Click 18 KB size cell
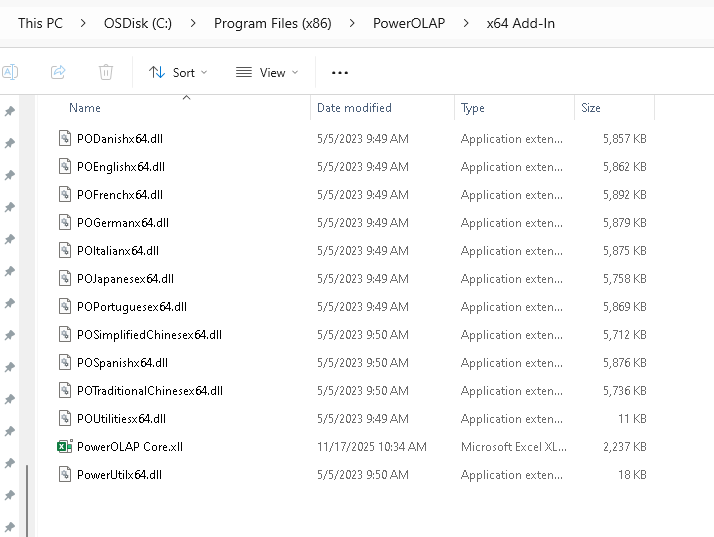 point(632,475)
